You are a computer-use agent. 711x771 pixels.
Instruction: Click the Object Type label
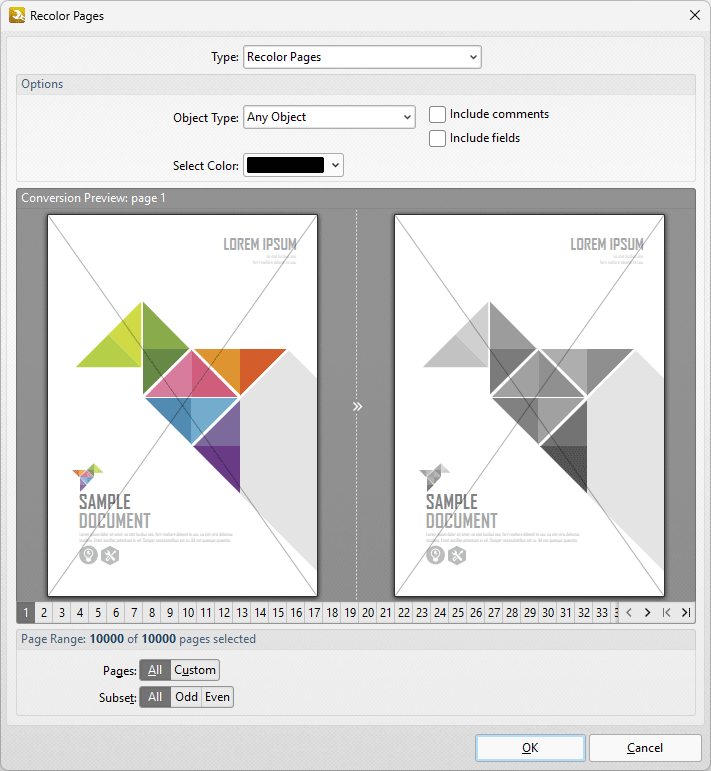click(206, 118)
